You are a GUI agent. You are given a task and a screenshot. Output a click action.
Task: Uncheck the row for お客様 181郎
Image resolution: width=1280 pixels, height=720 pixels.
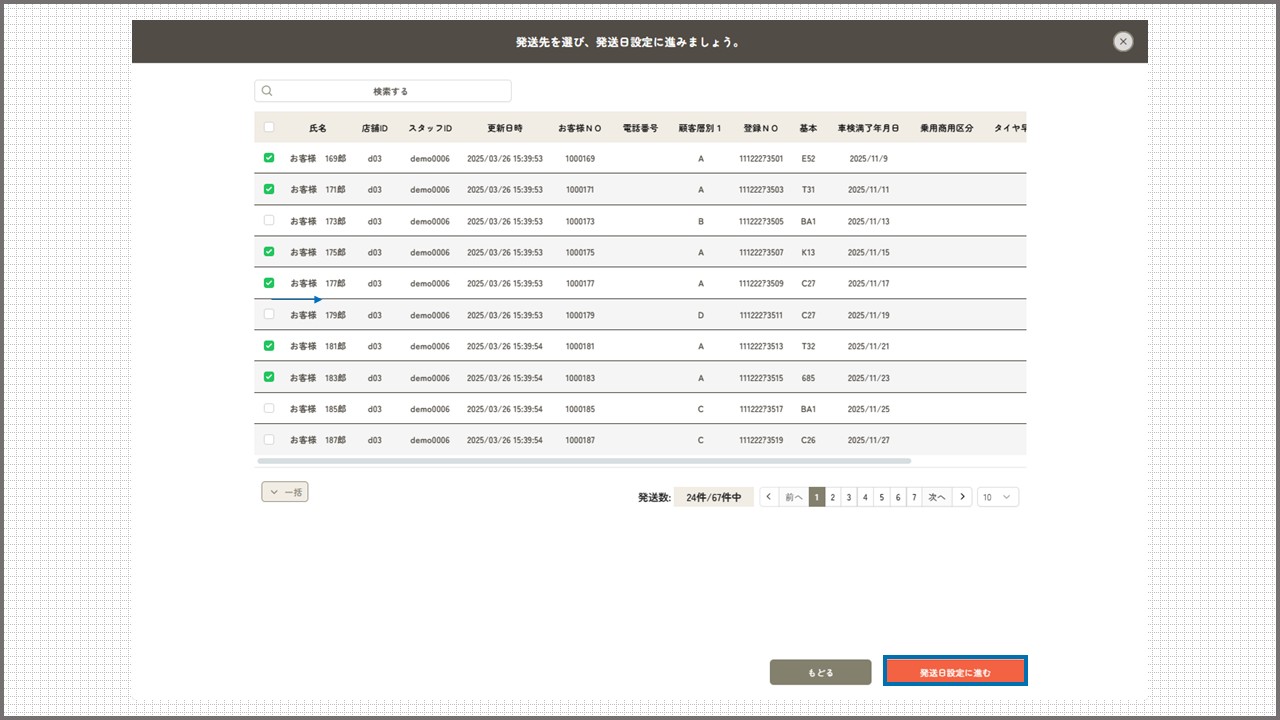(269, 346)
